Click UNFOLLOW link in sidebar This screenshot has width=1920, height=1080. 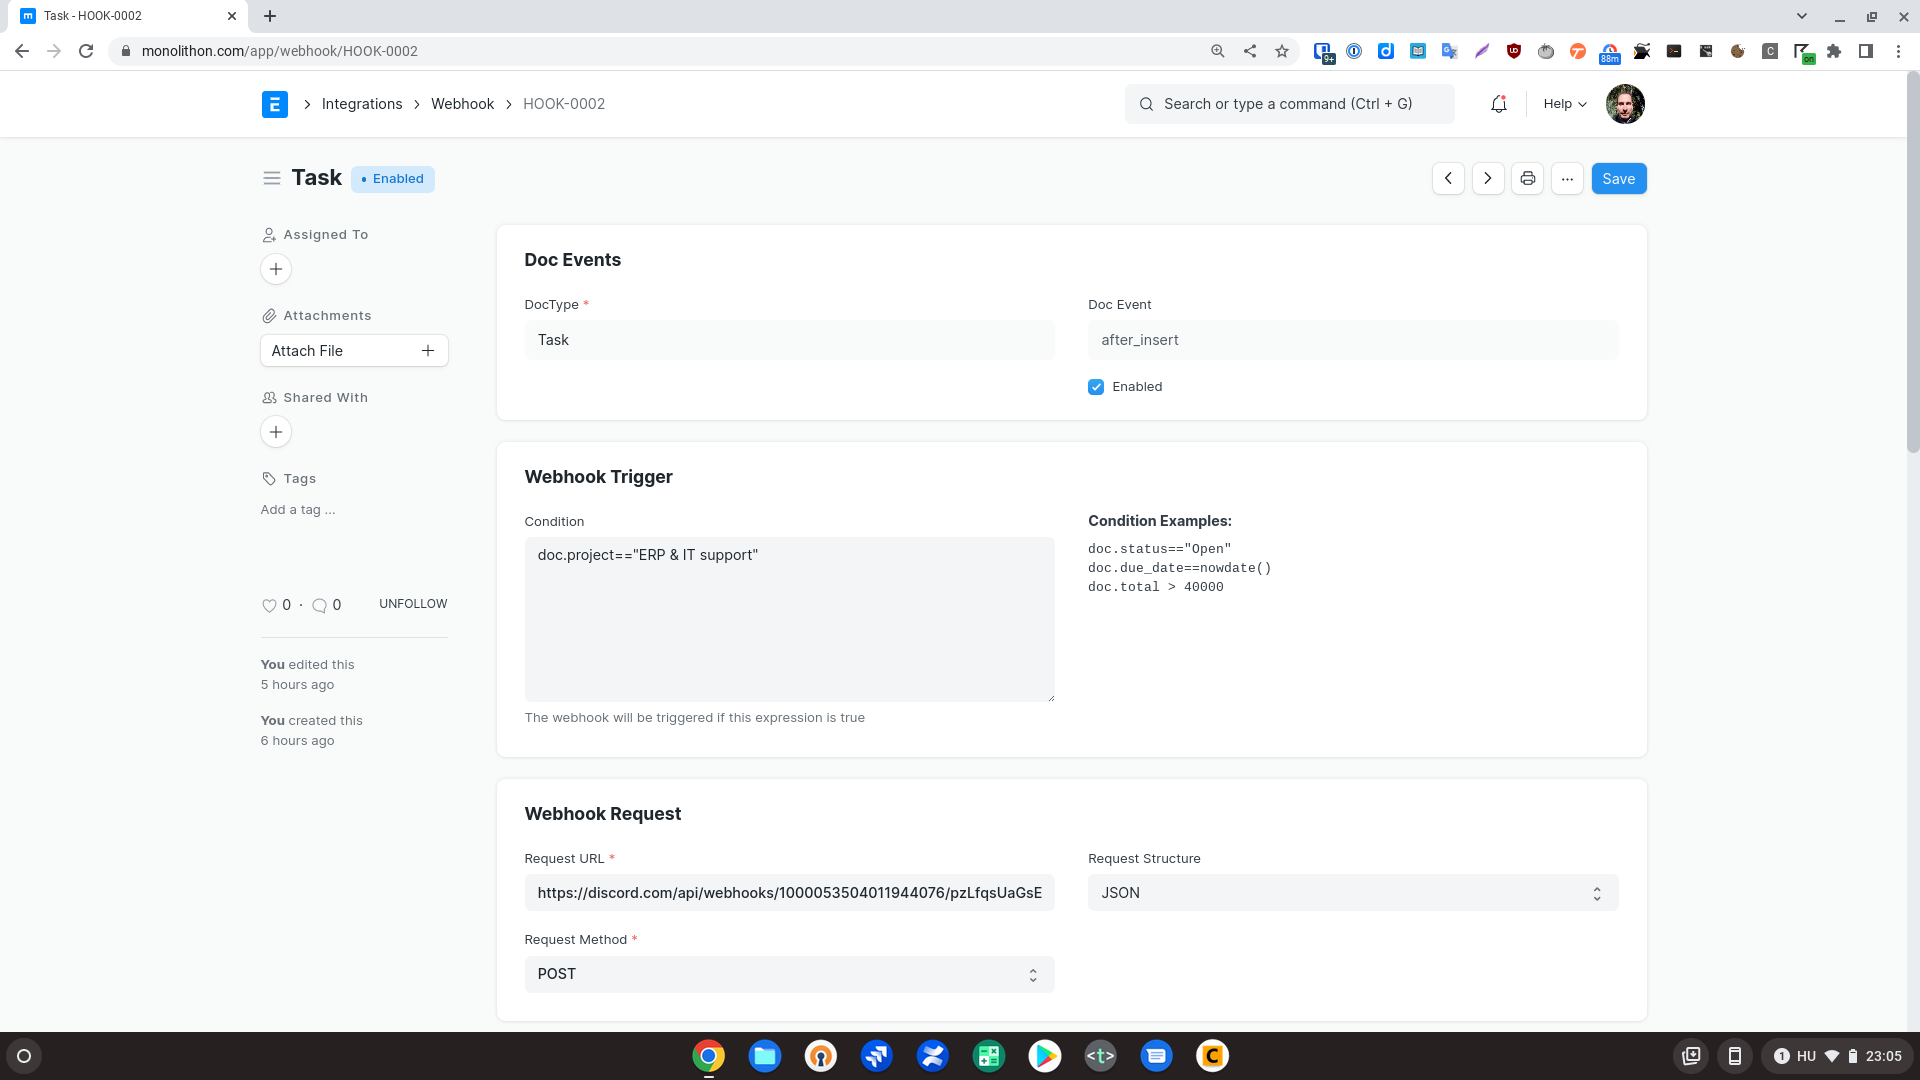(x=413, y=604)
